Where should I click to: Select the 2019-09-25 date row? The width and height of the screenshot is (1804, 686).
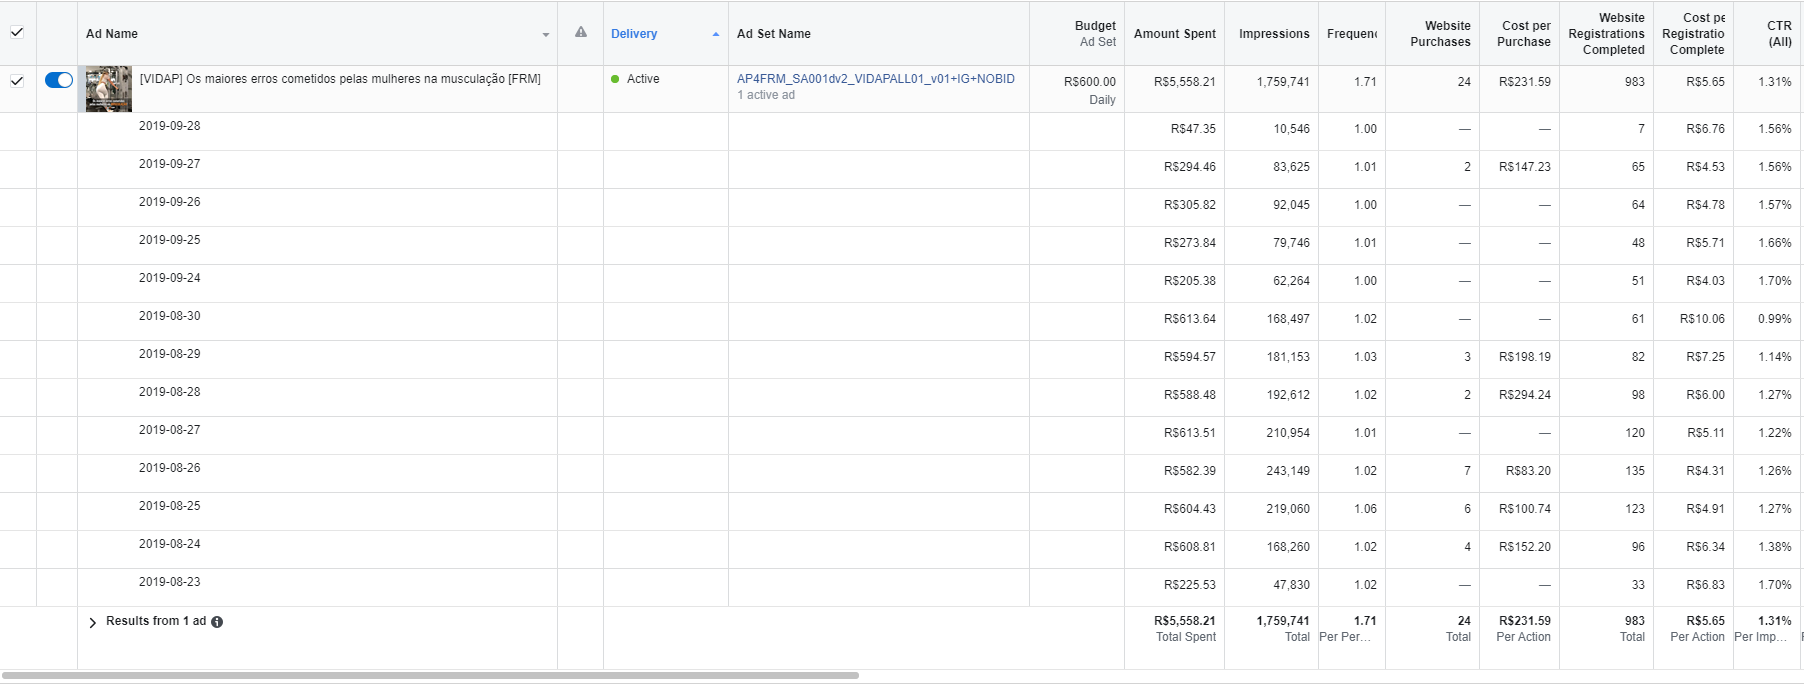click(169, 240)
